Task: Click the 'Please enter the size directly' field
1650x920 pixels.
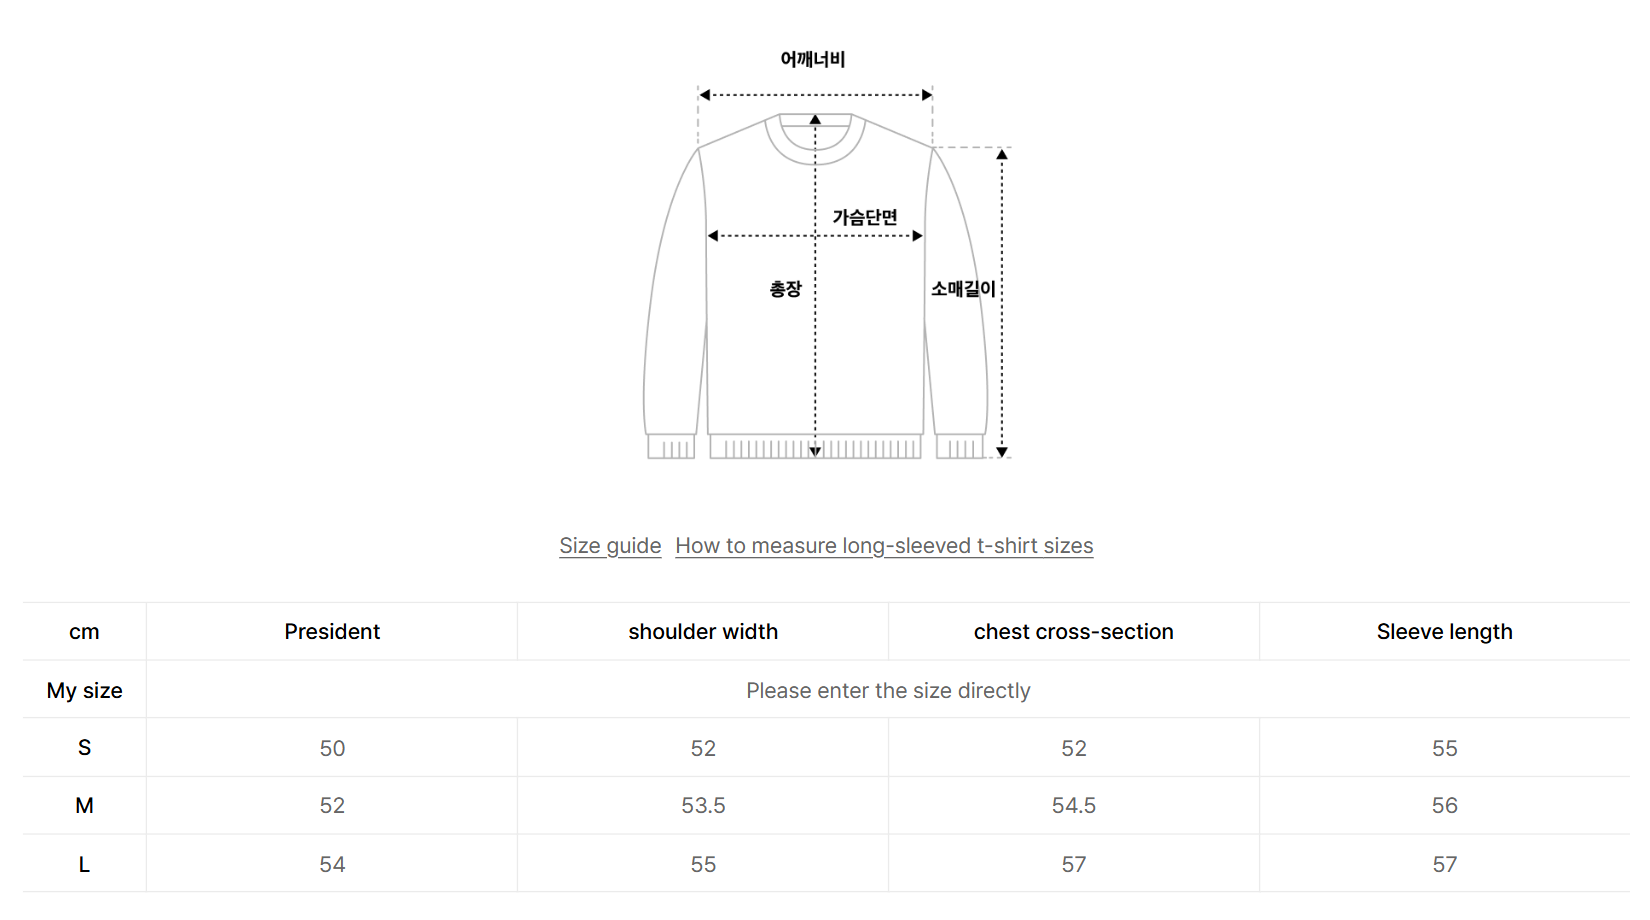Action: (x=888, y=691)
